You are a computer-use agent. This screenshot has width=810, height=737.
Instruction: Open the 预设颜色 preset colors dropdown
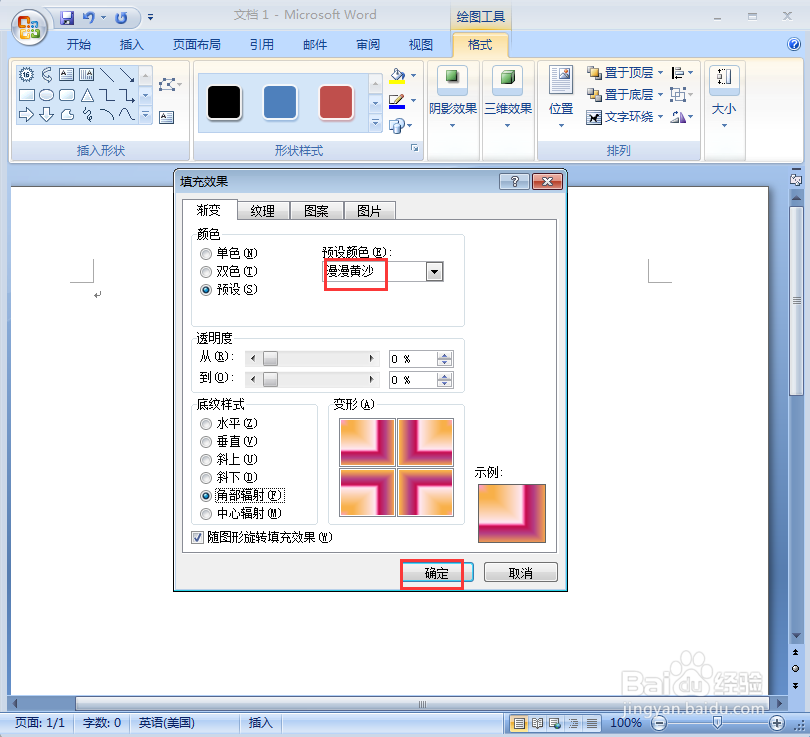coord(434,271)
